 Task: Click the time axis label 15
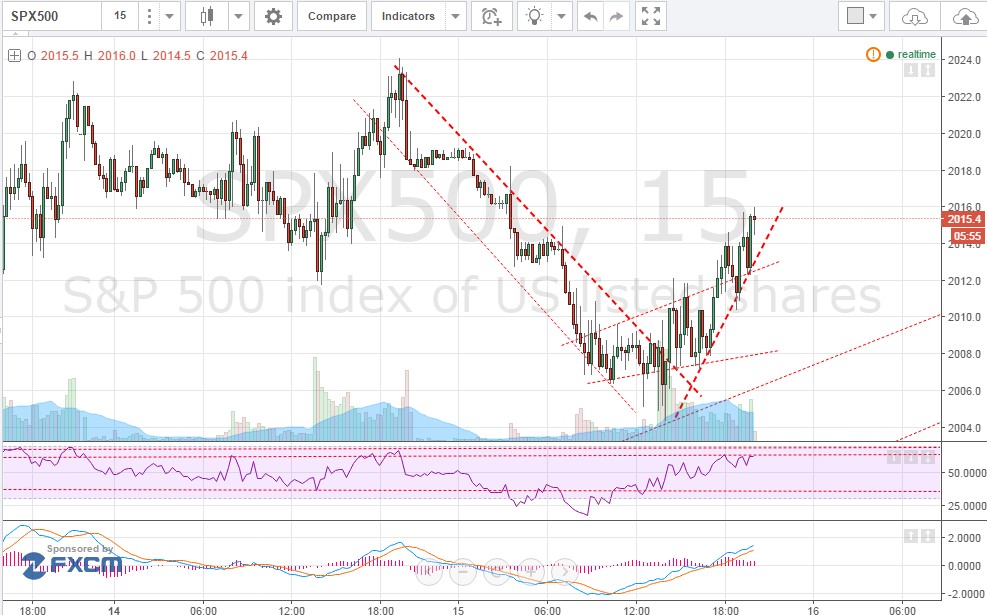(458, 610)
